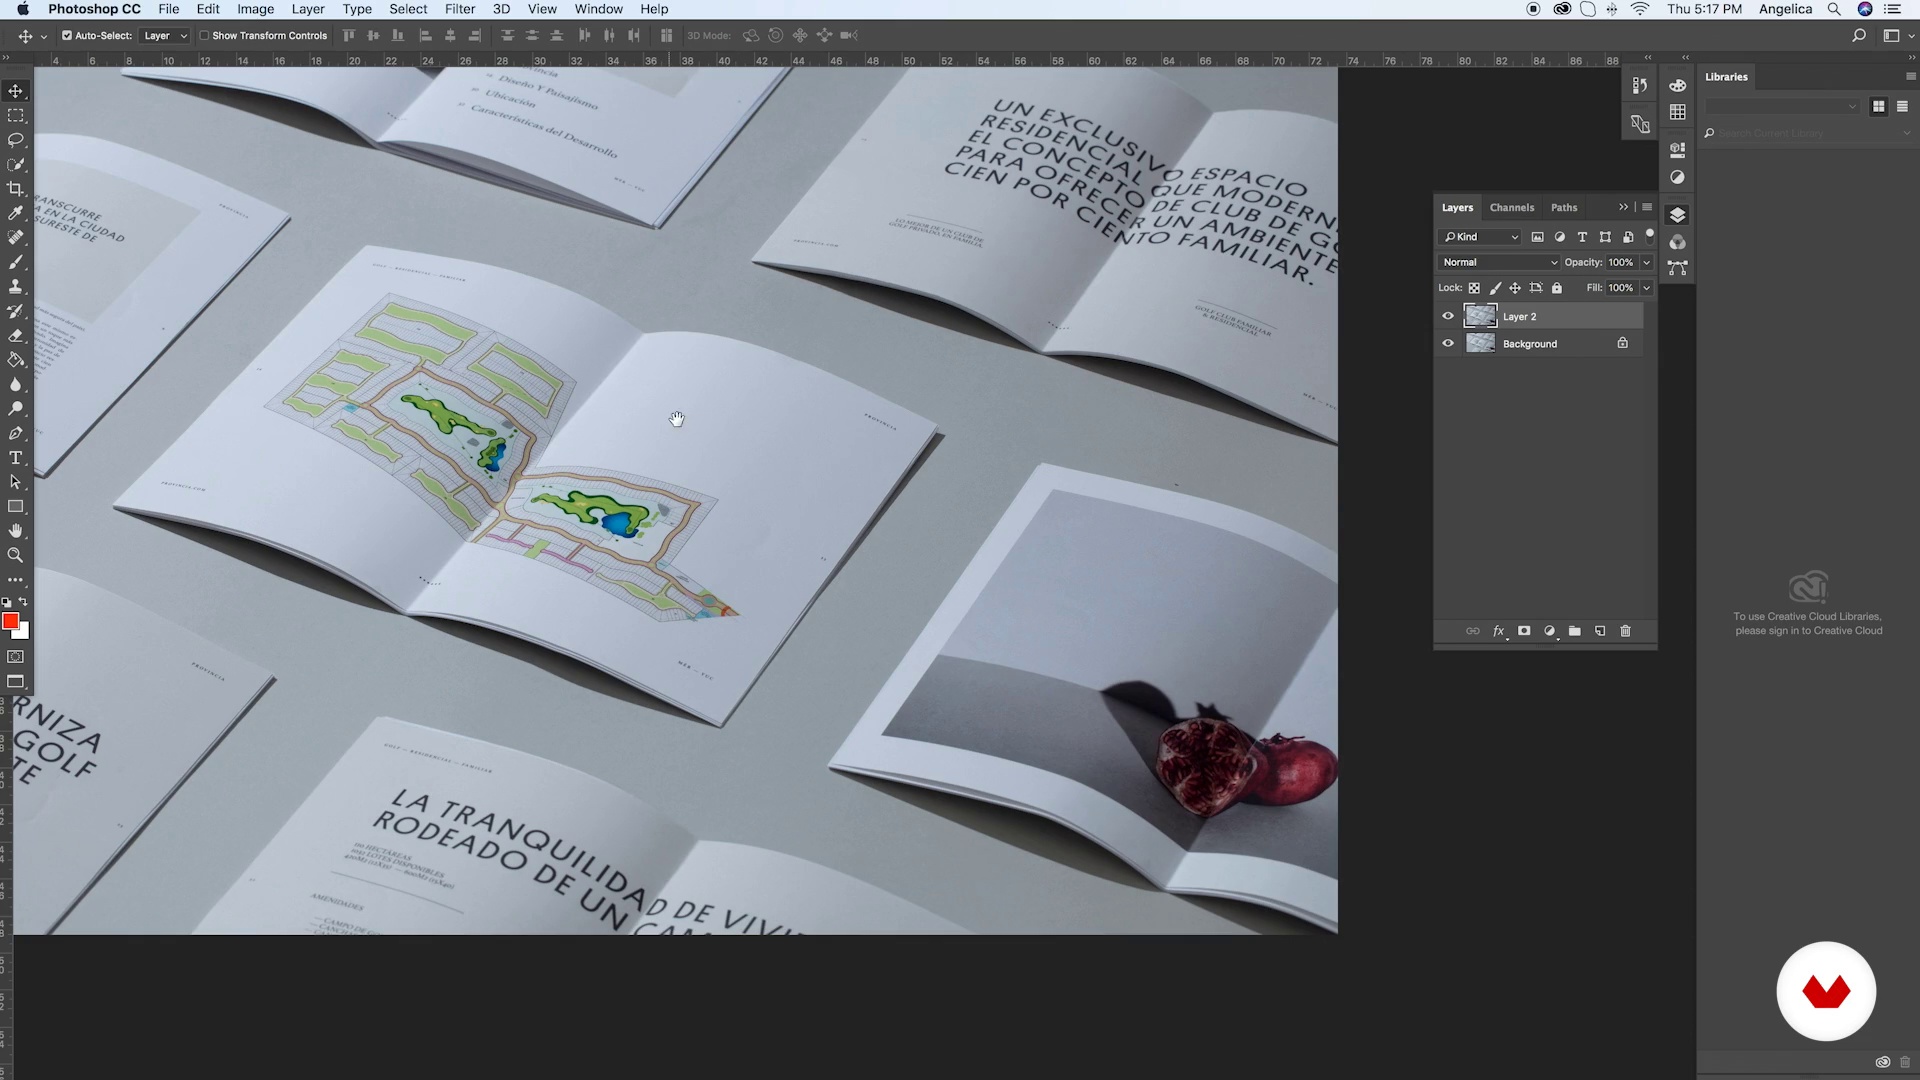This screenshot has height=1080, width=1920.
Task: Click the Search Current Library field
Action: point(1808,133)
